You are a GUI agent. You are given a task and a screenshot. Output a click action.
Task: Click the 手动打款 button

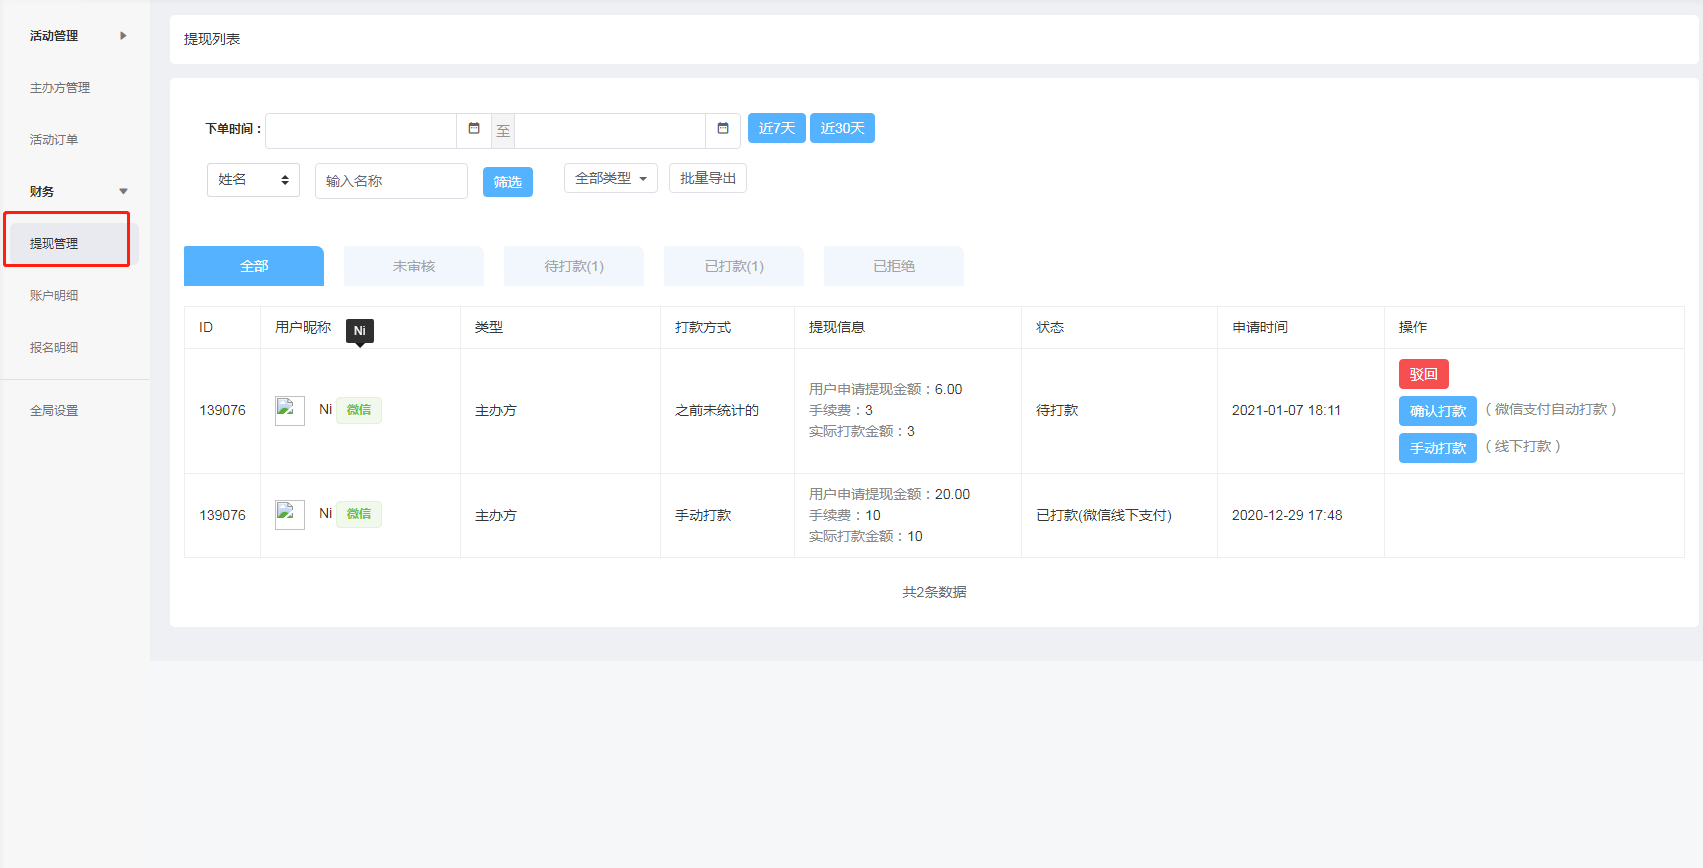coord(1437,448)
